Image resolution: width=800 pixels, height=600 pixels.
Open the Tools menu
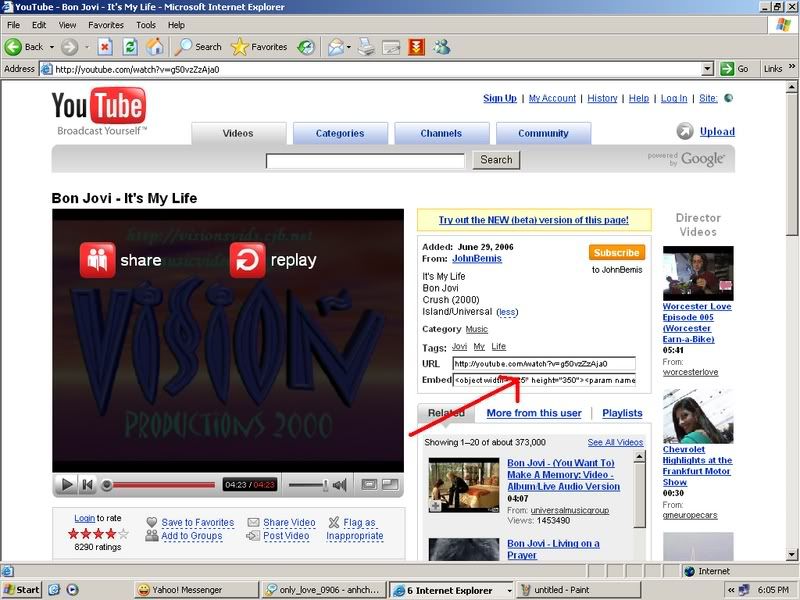[x=146, y=25]
